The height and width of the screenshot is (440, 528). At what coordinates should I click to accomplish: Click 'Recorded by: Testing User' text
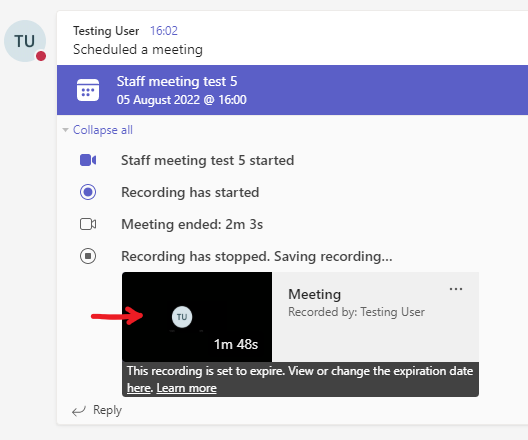click(x=356, y=312)
